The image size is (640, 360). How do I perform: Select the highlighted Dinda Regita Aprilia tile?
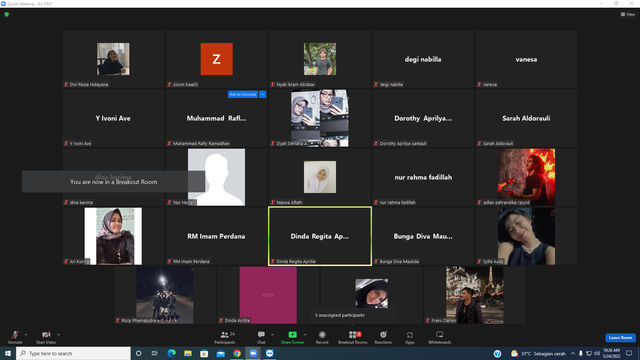pyautogui.click(x=320, y=236)
